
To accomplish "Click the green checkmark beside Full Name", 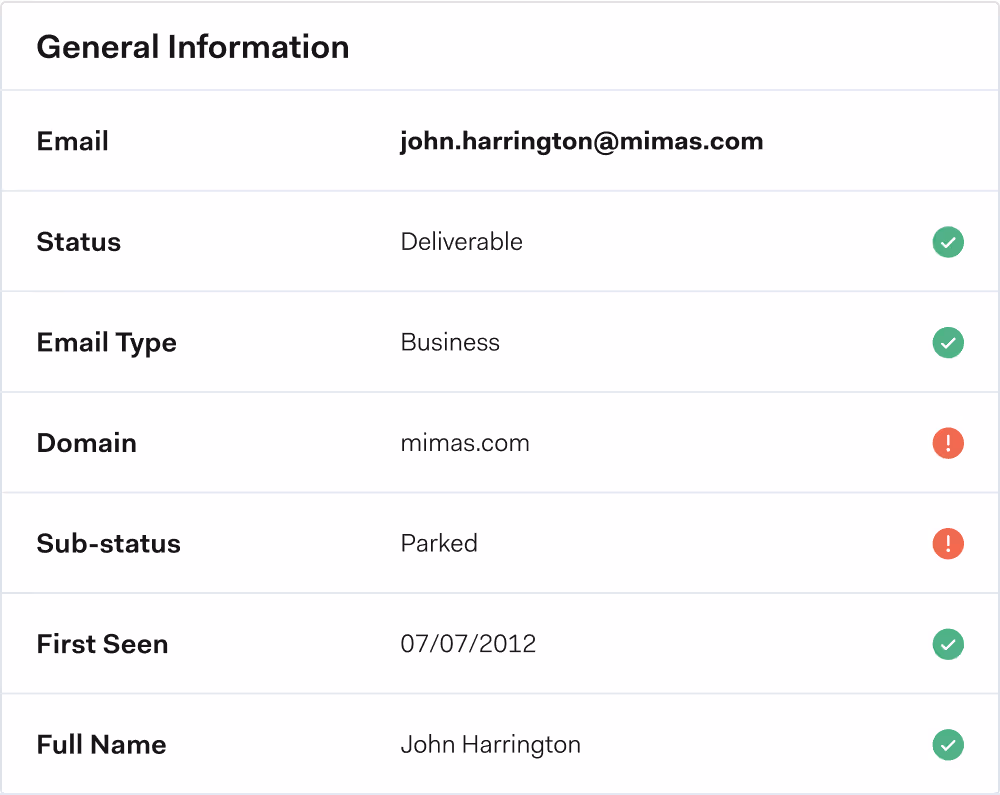I will [x=948, y=745].
